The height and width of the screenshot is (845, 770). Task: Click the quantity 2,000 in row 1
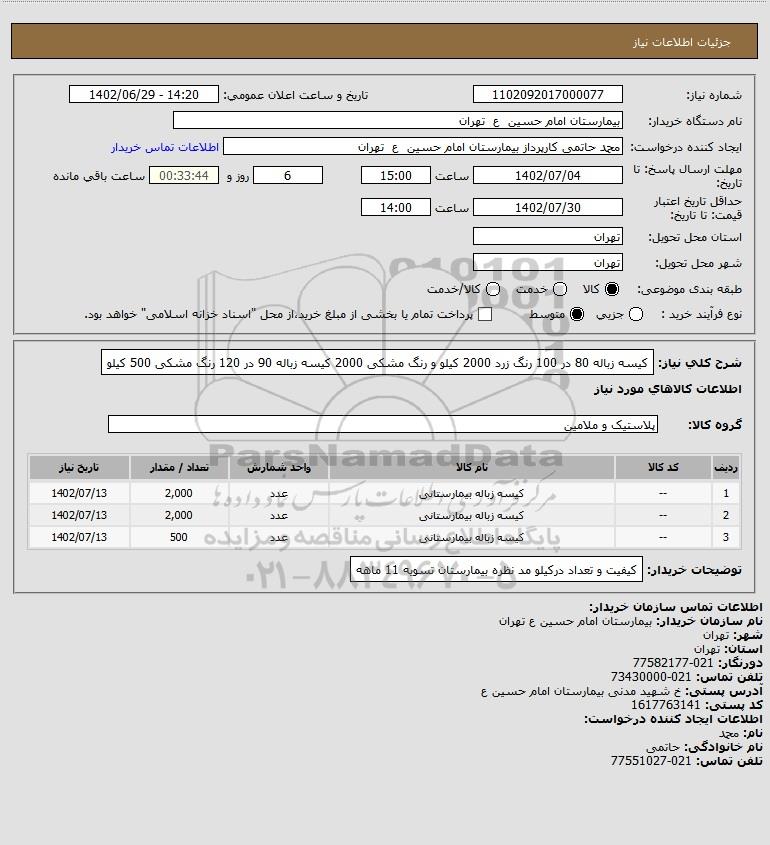pos(178,493)
